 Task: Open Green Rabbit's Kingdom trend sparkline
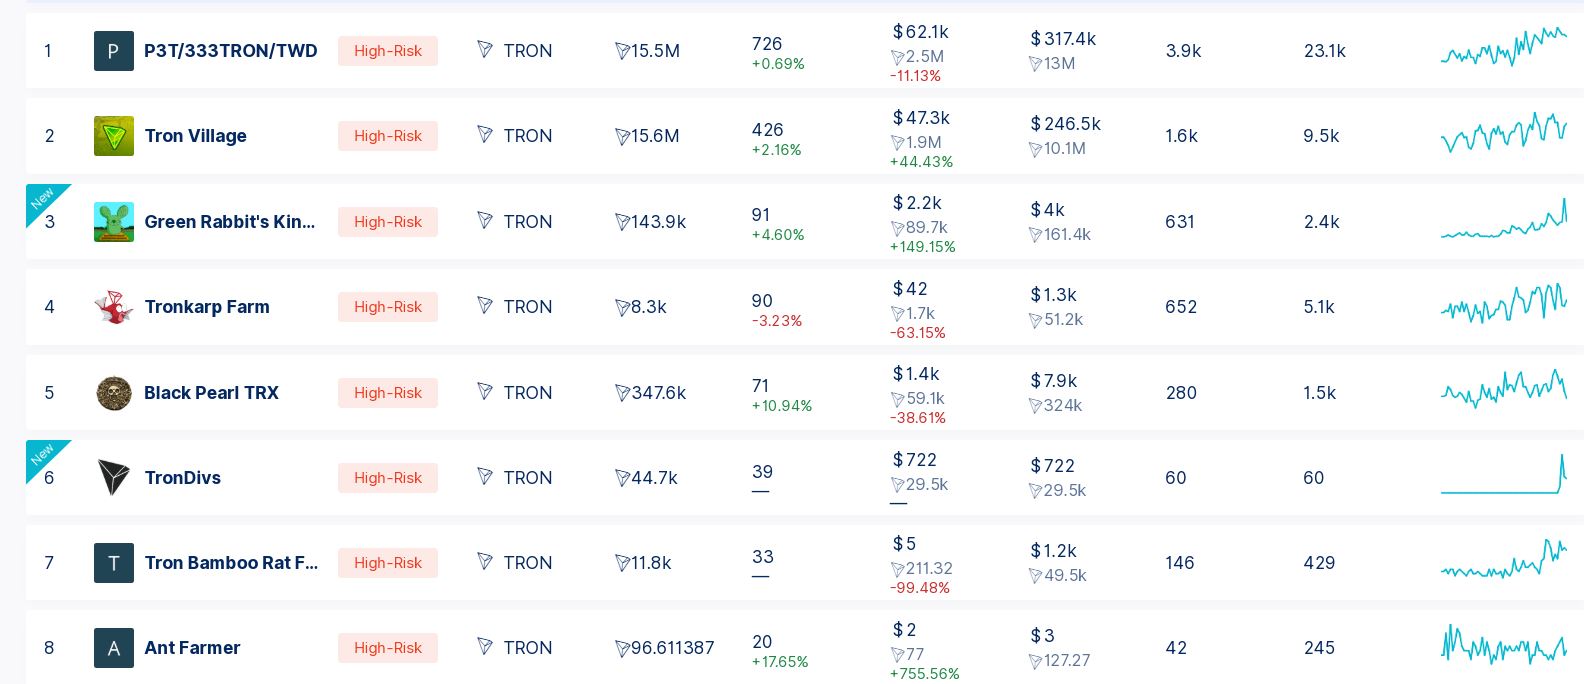click(1504, 219)
